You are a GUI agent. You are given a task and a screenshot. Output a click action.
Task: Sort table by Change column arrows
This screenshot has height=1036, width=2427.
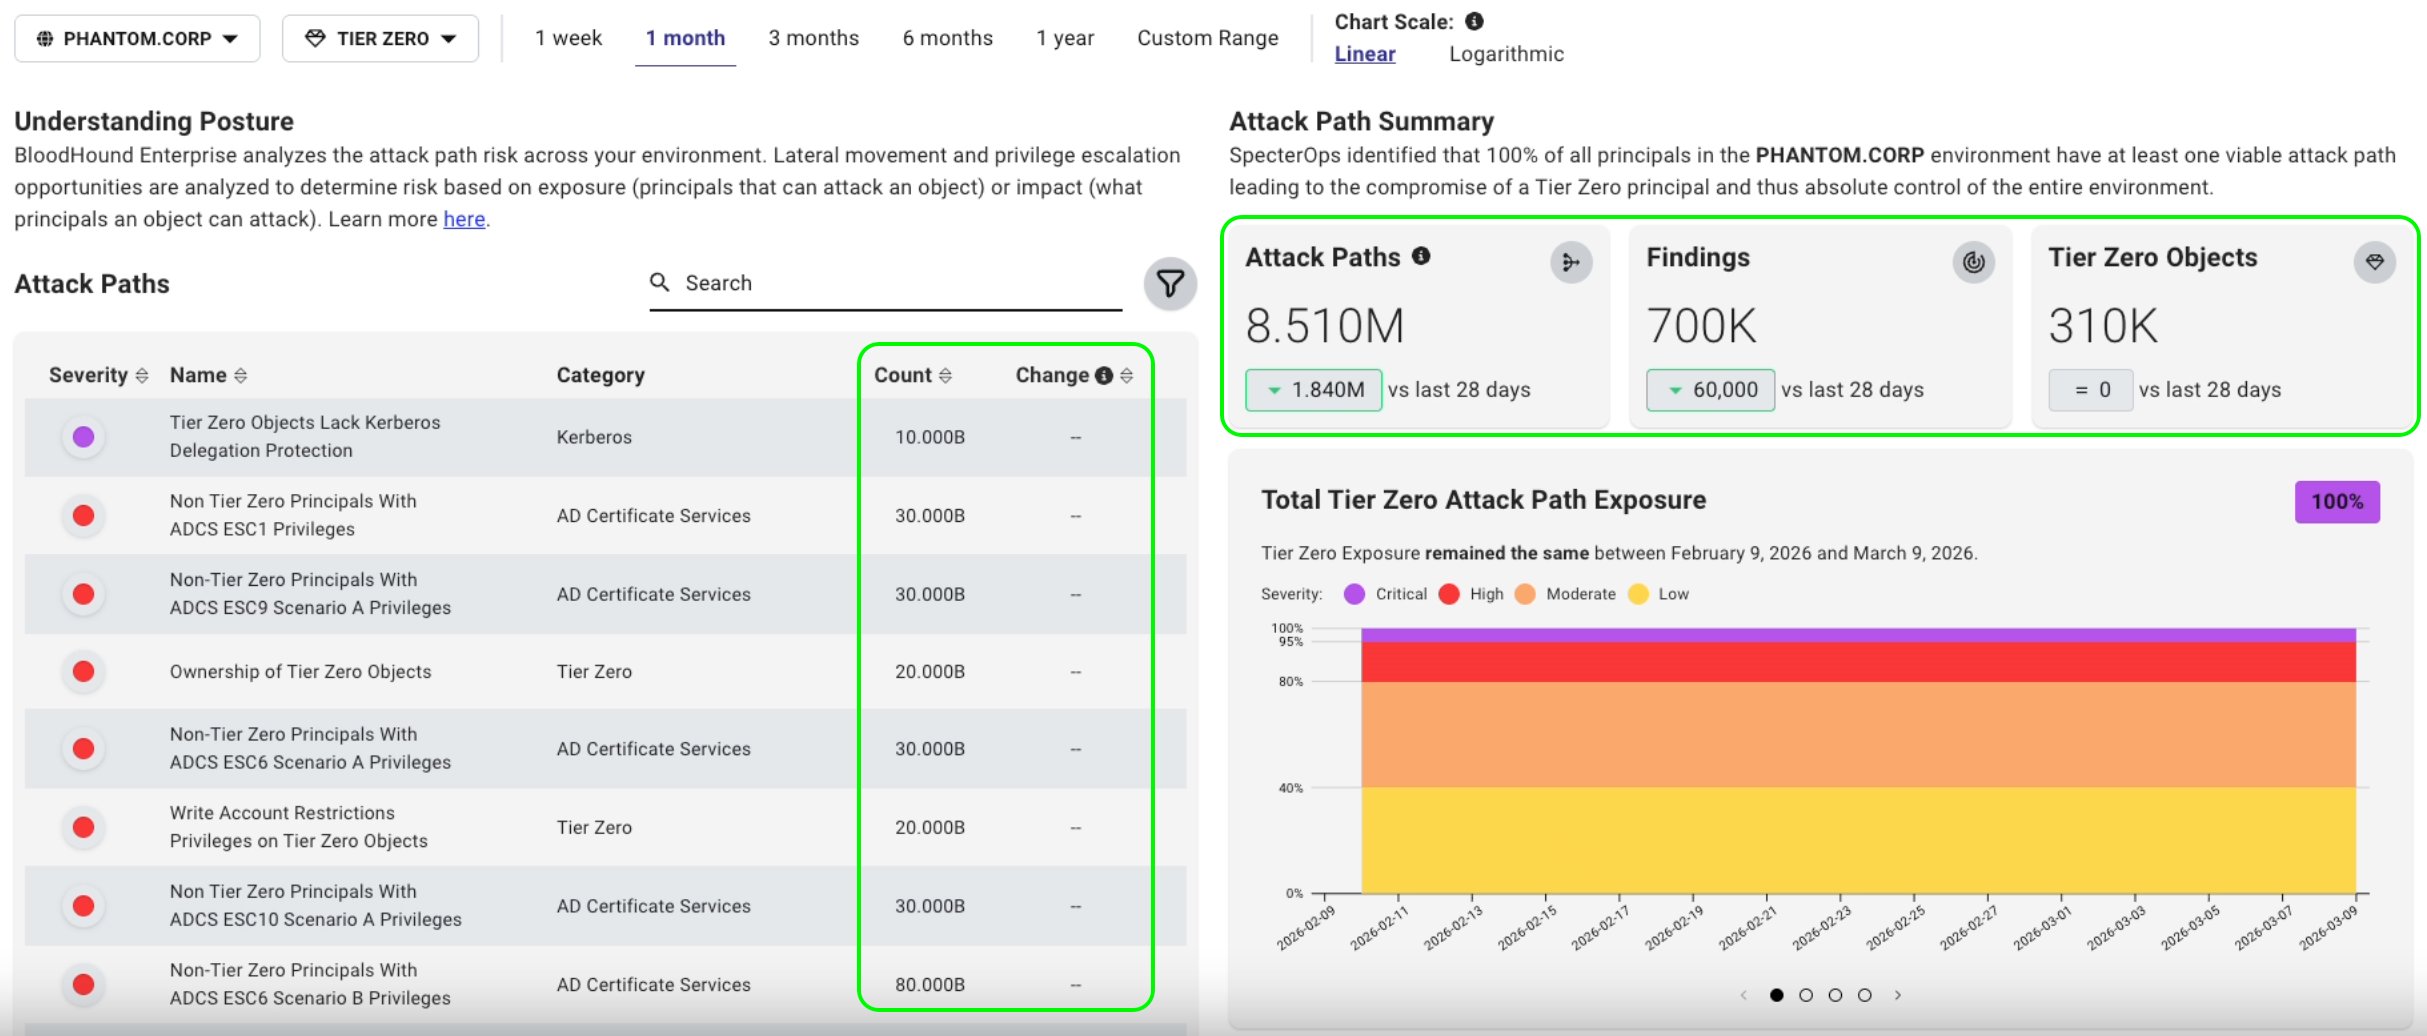click(x=1127, y=375)
